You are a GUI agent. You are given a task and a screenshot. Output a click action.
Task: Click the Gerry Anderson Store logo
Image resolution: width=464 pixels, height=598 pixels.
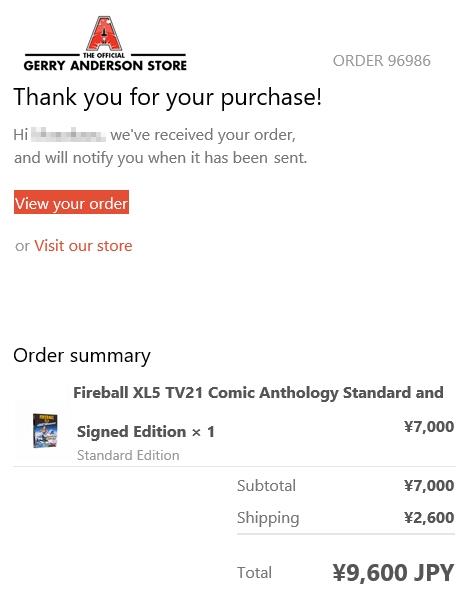105,43
